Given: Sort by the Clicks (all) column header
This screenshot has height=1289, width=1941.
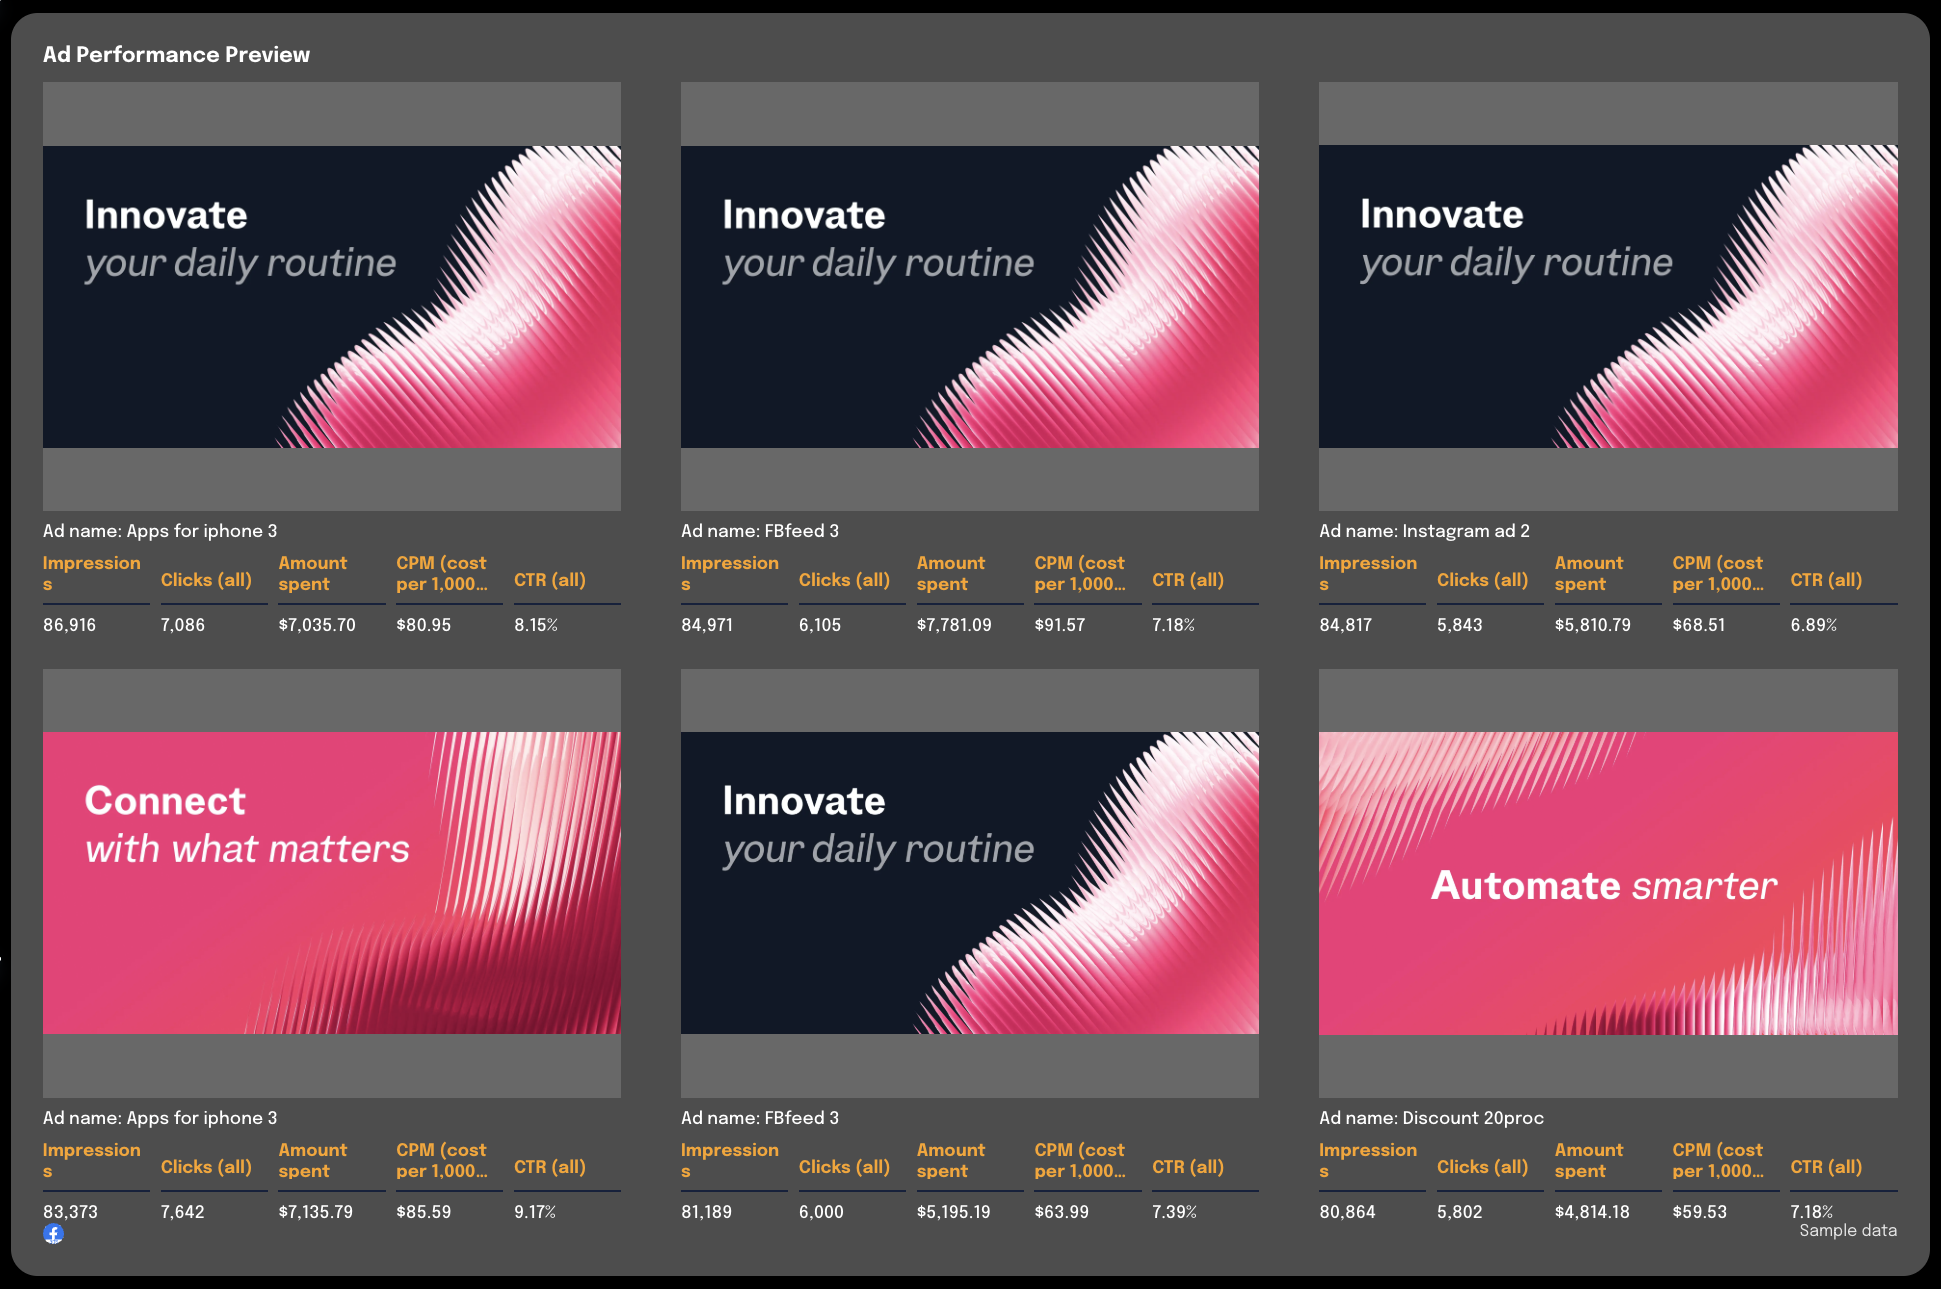Looking at the screenshot, I should pyautogui.click(x=206, y=579).
